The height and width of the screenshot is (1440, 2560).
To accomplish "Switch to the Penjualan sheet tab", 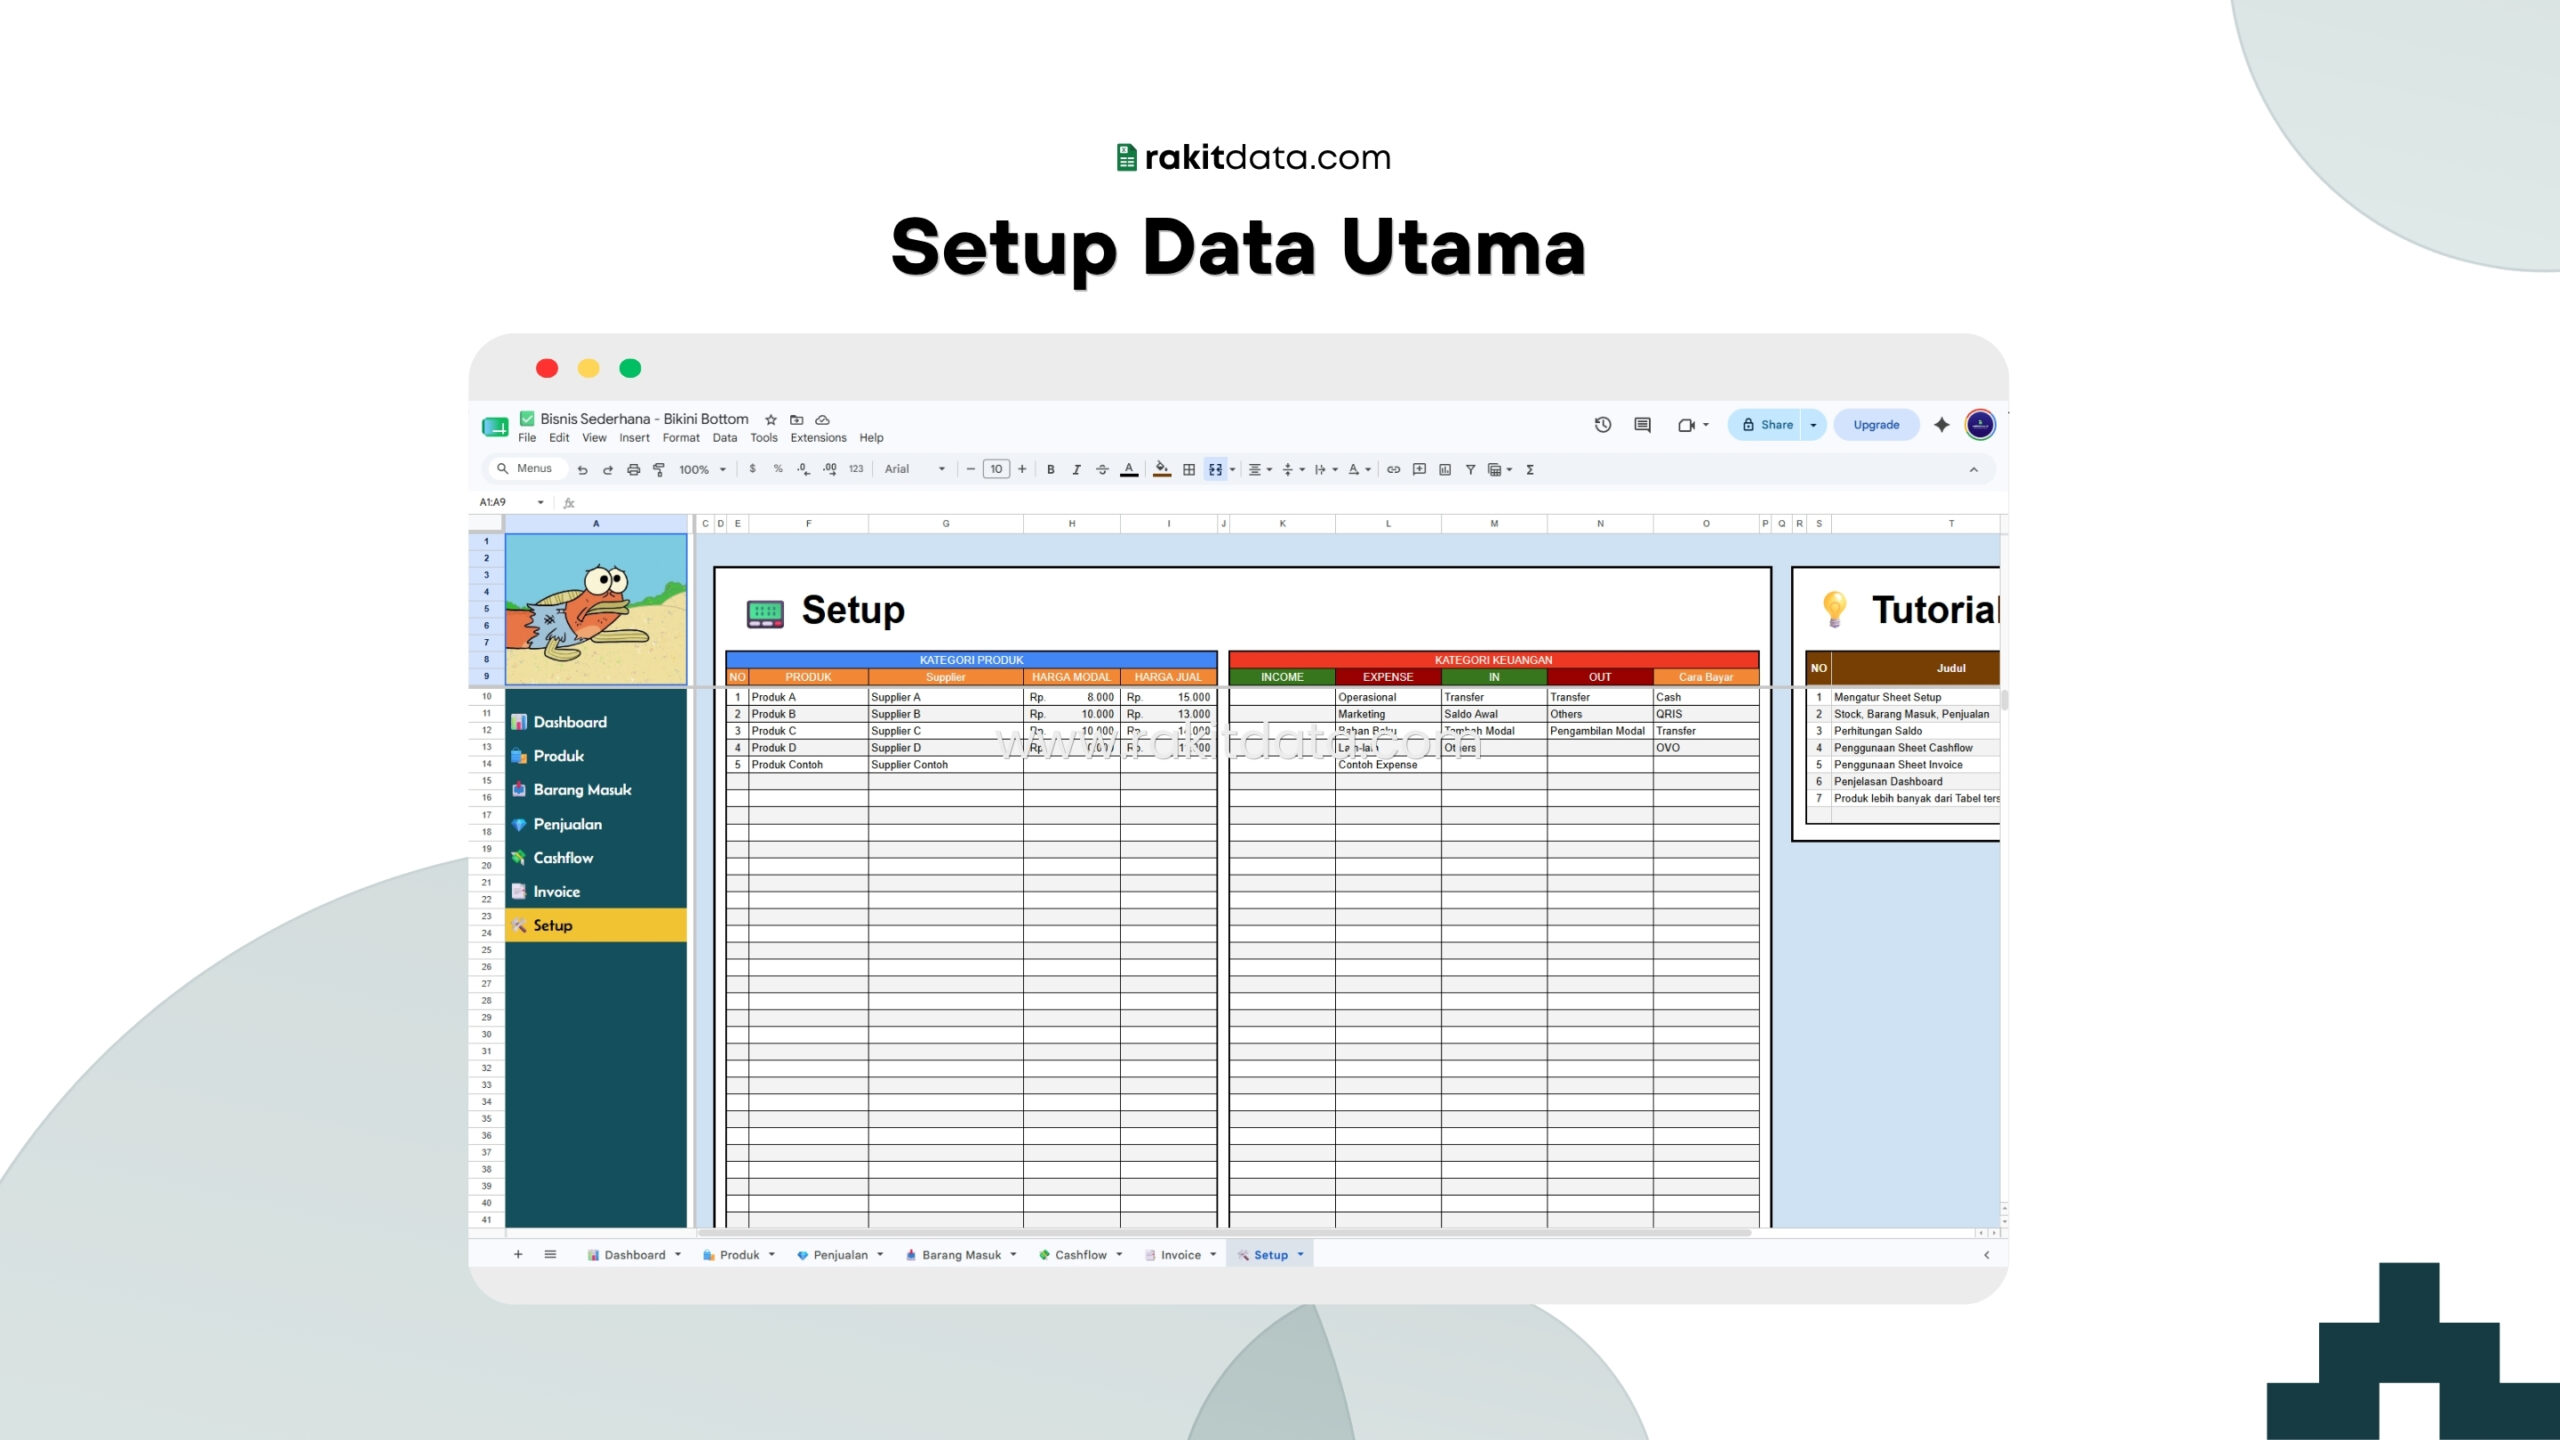I will pyautogui.click(x=840, y=1254).
